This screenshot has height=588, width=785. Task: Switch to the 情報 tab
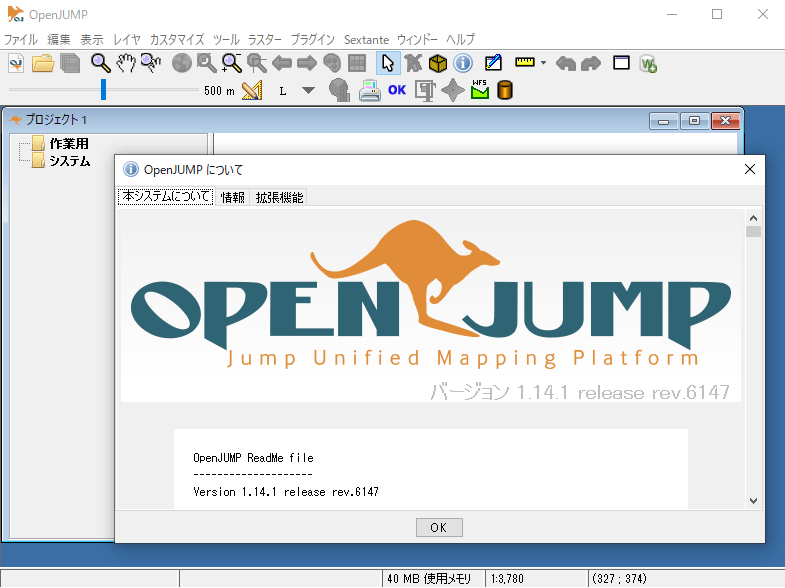[232, 197]
